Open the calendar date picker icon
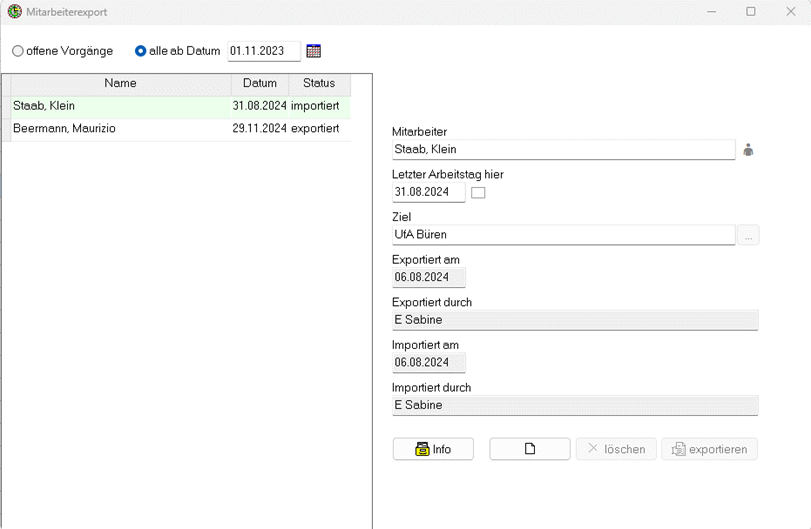The image size is (811, 529). click(313, 51)
